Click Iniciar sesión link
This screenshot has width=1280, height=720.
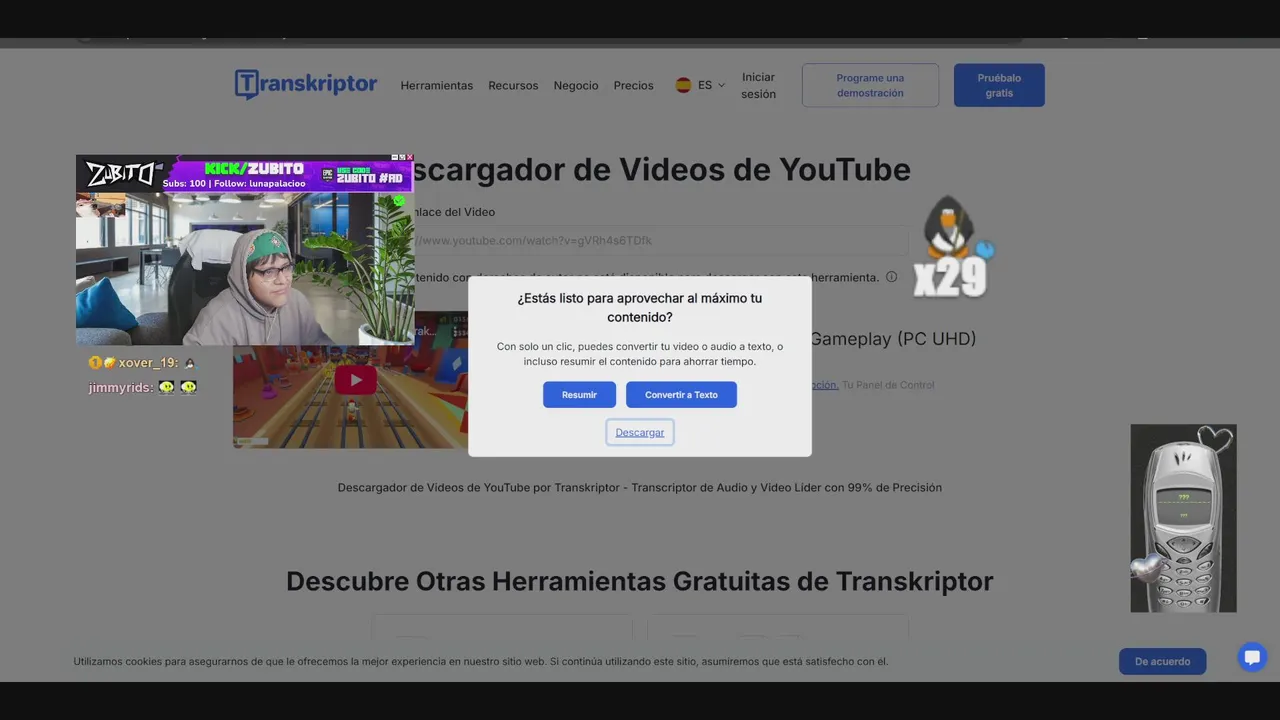pos(758,85)
